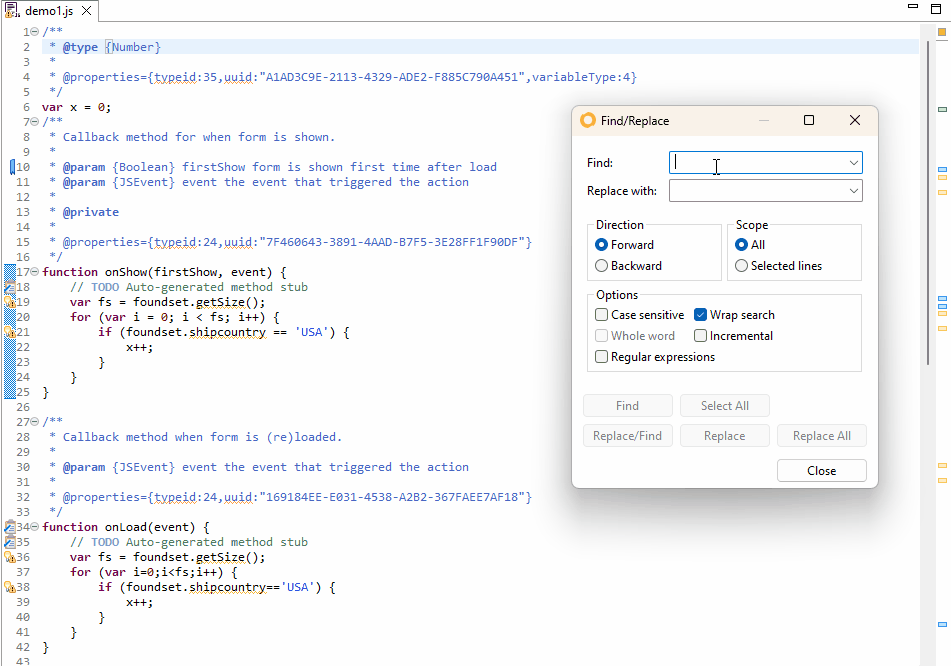
Task: Open the Find field history dropdown
Action: (853, 163)
